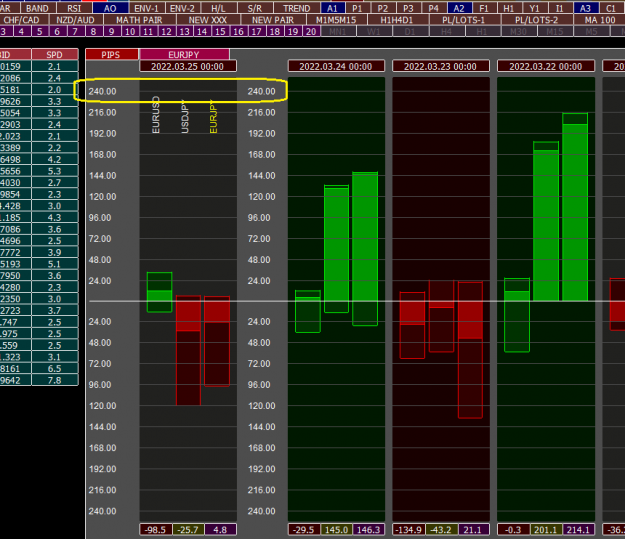Click the spread value 7.8 cell
Viewport: 625px width, 539px height.
(x=55, y=380)
